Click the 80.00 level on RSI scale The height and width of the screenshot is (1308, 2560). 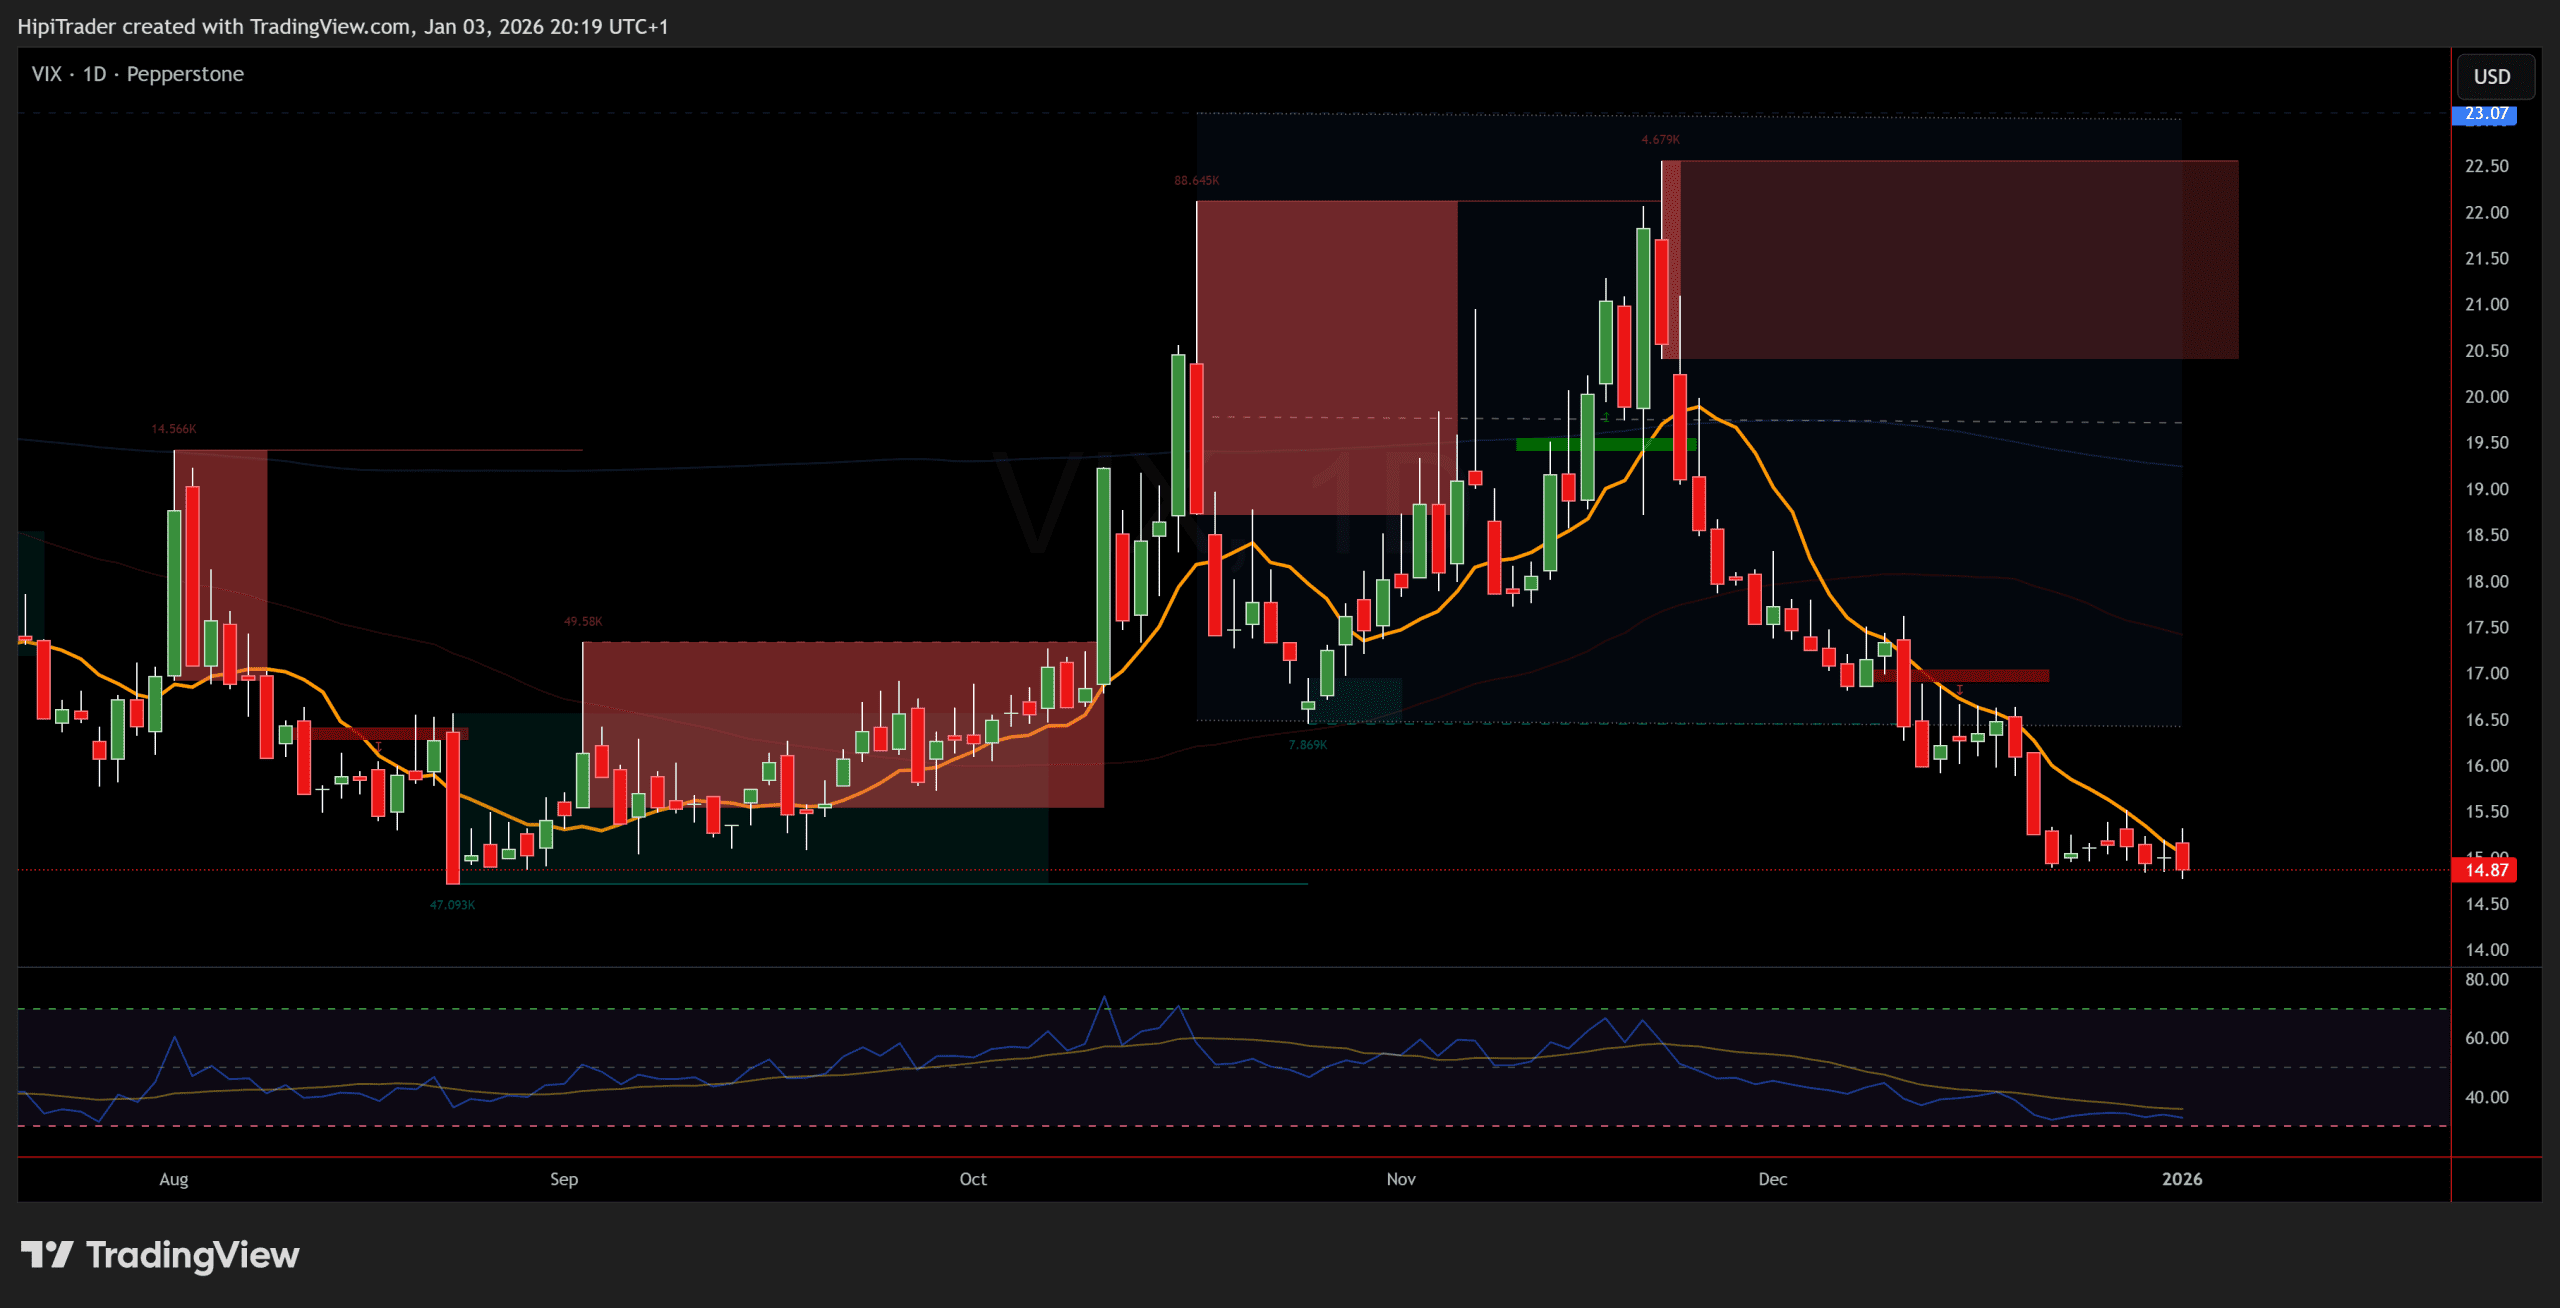[x=2486, y=980]
